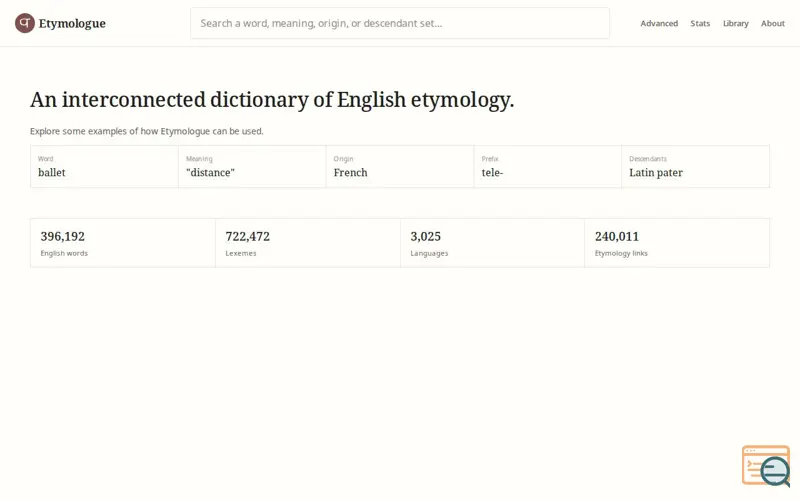Visit the About page
This screenshot has width=800, height=500.
(x=772, y=23)
